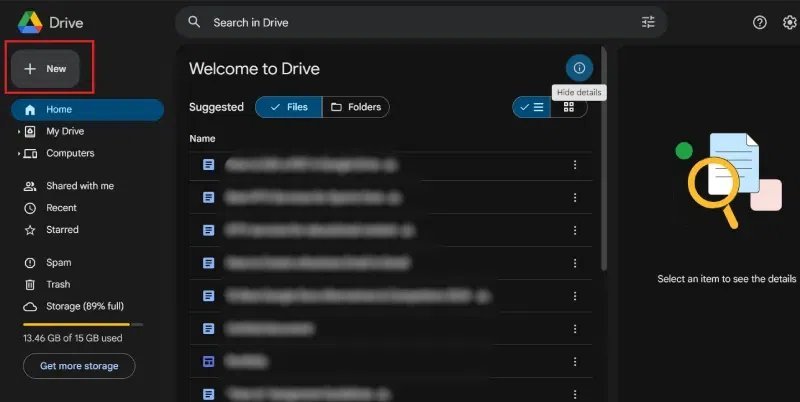Click the third file's document icon
The width and height of the screenshot is (800, 402).
pos(209,231)
